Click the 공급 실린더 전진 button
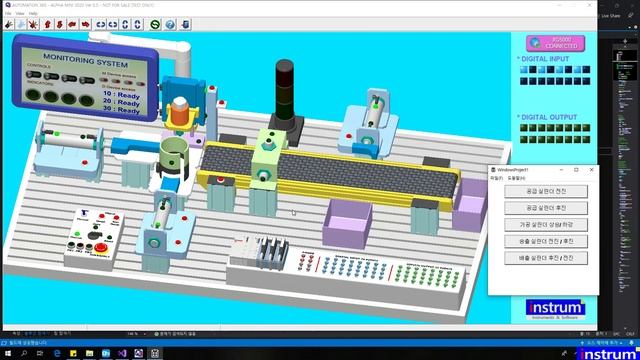640x360 pixels. pos(546,191)
